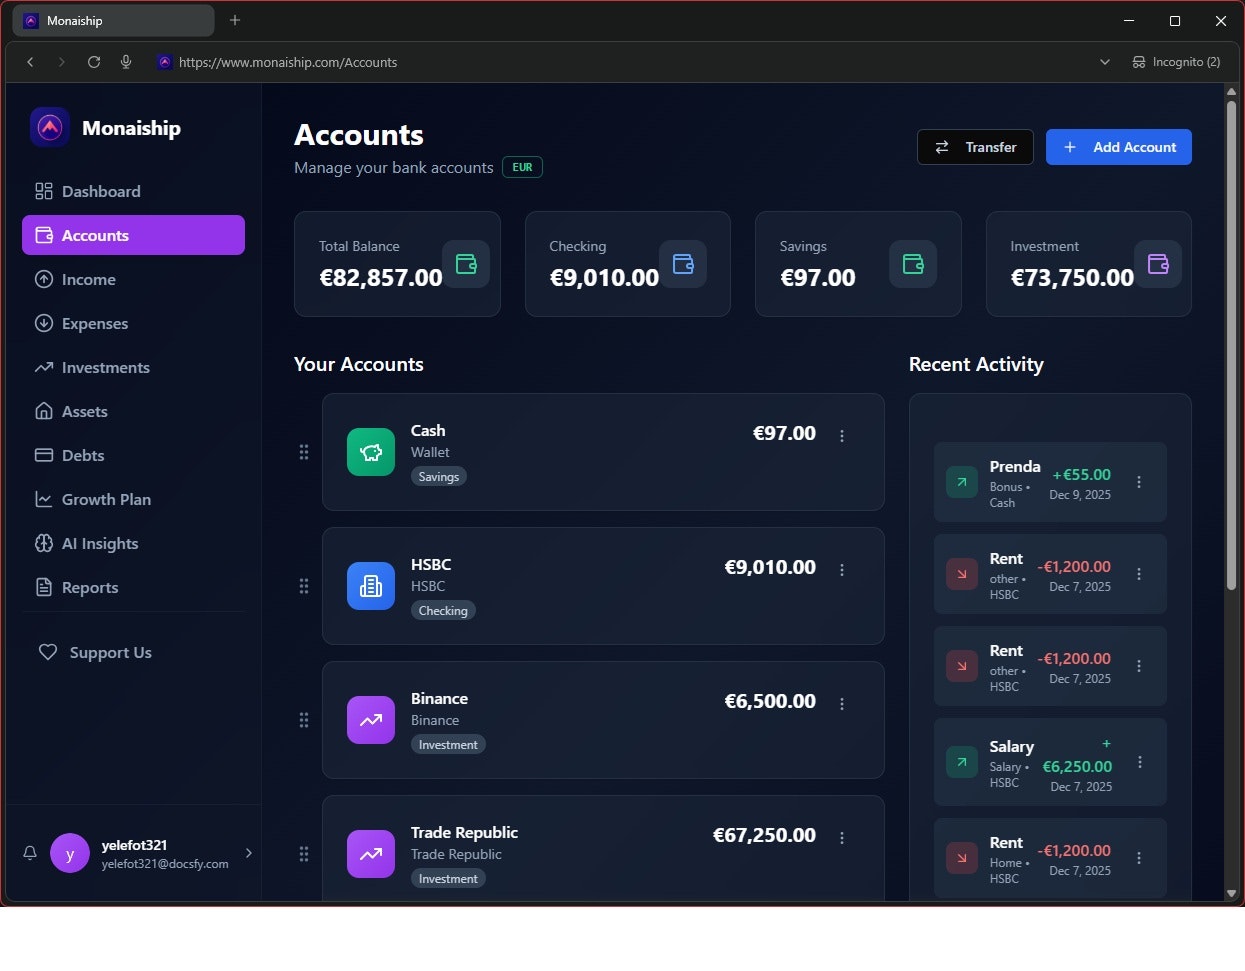The width and height of the screenshot is (1245, 971).
Task: Click the browser address bar URL
Action: [x=287, y=62]
